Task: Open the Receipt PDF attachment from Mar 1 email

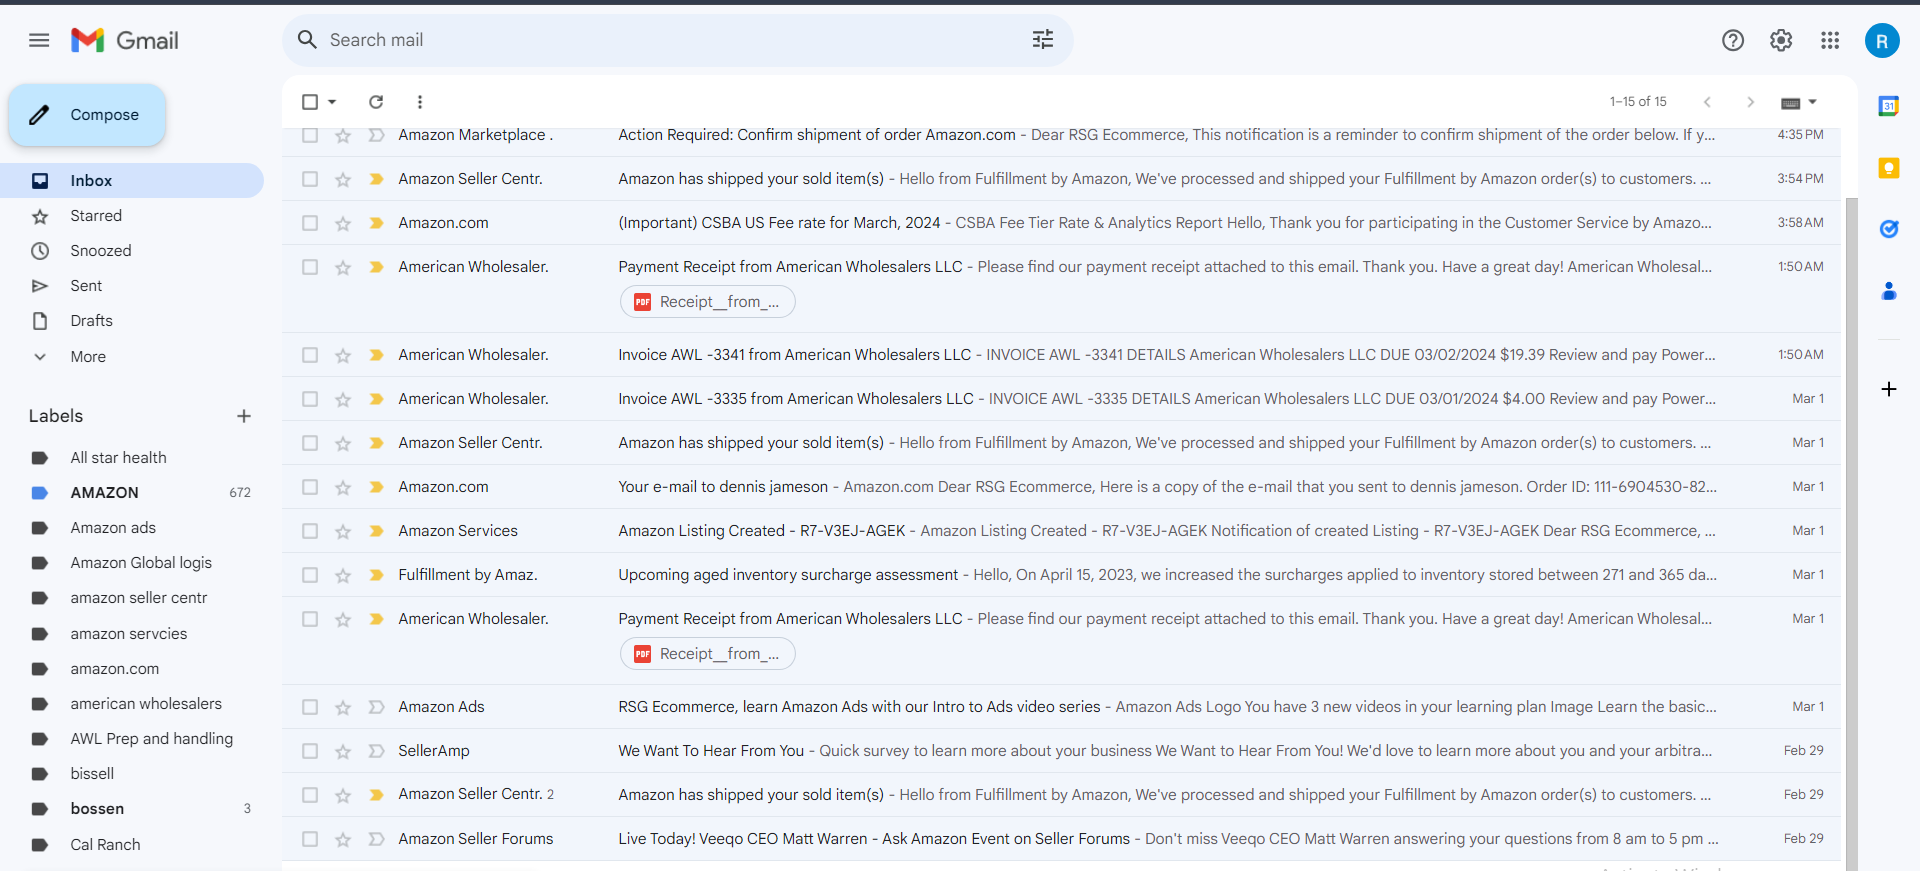Action: (x=708, y=654)
